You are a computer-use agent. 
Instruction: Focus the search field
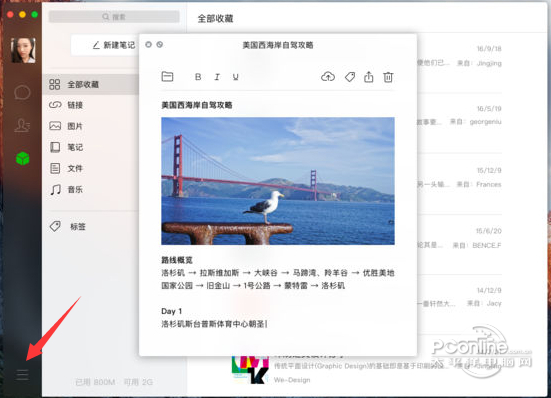click(x=114, y=17)
